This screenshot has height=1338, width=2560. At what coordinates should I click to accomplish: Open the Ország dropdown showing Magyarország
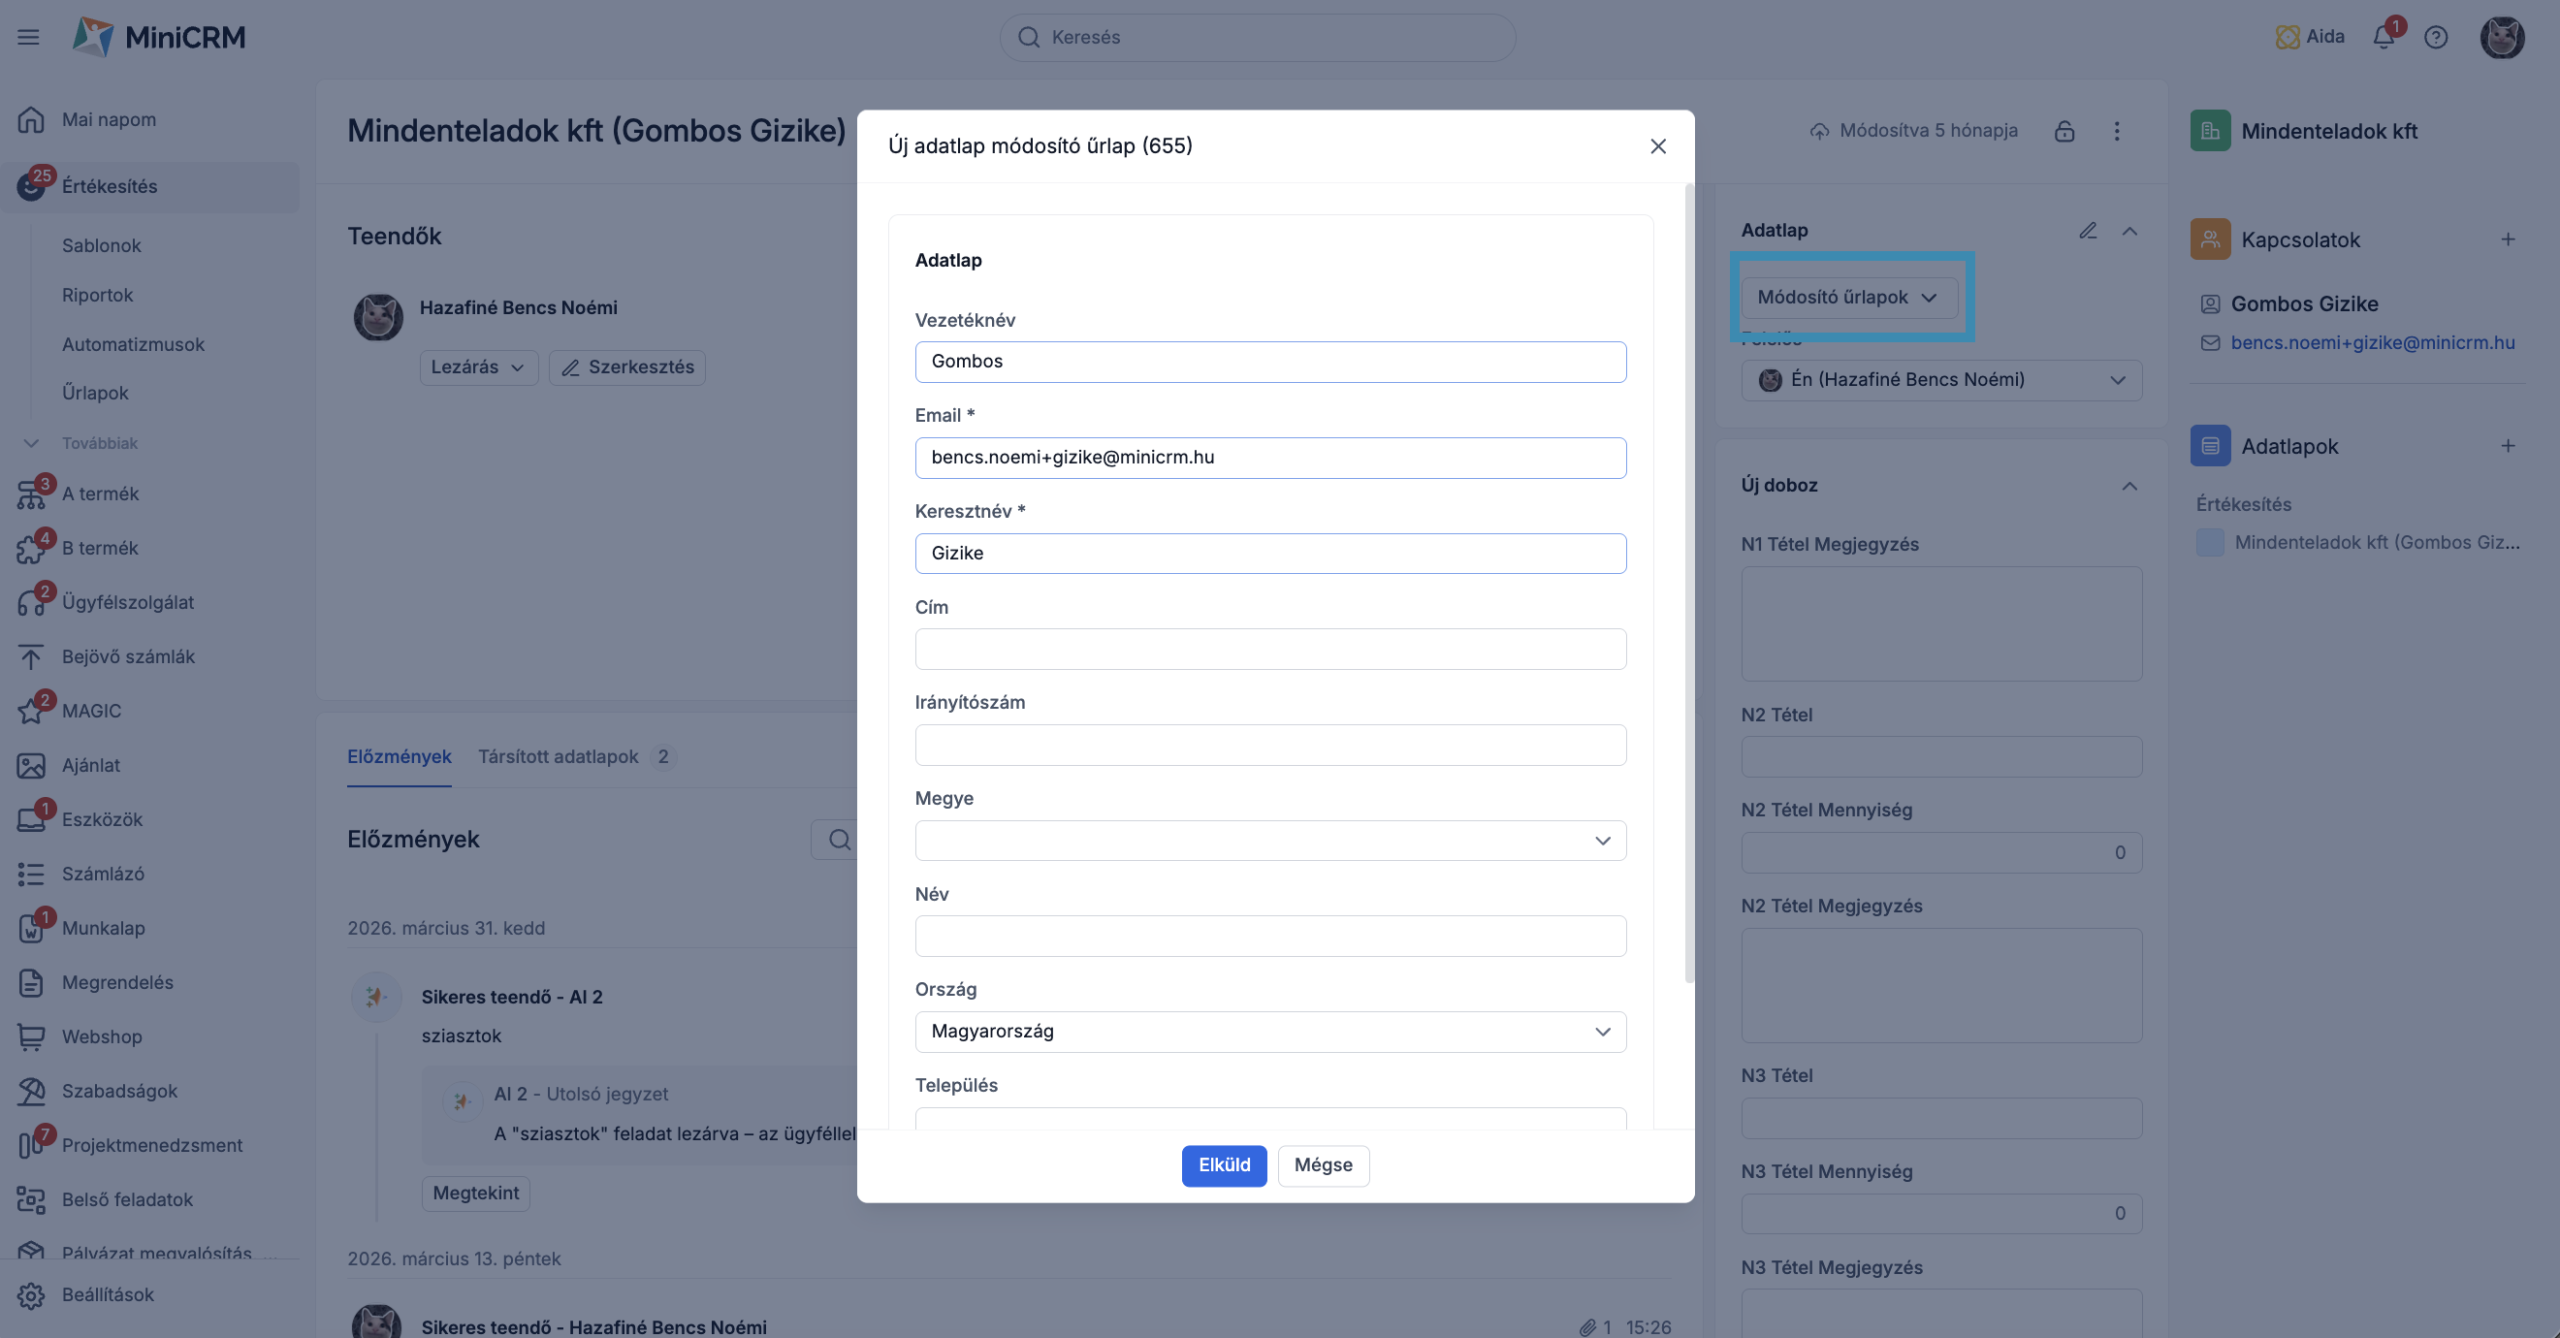pyautogui.click(x=1270, y=1032)
